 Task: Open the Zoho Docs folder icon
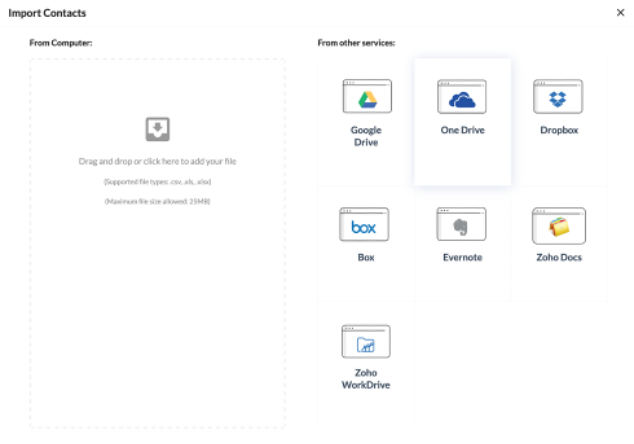tap(559, 226)
